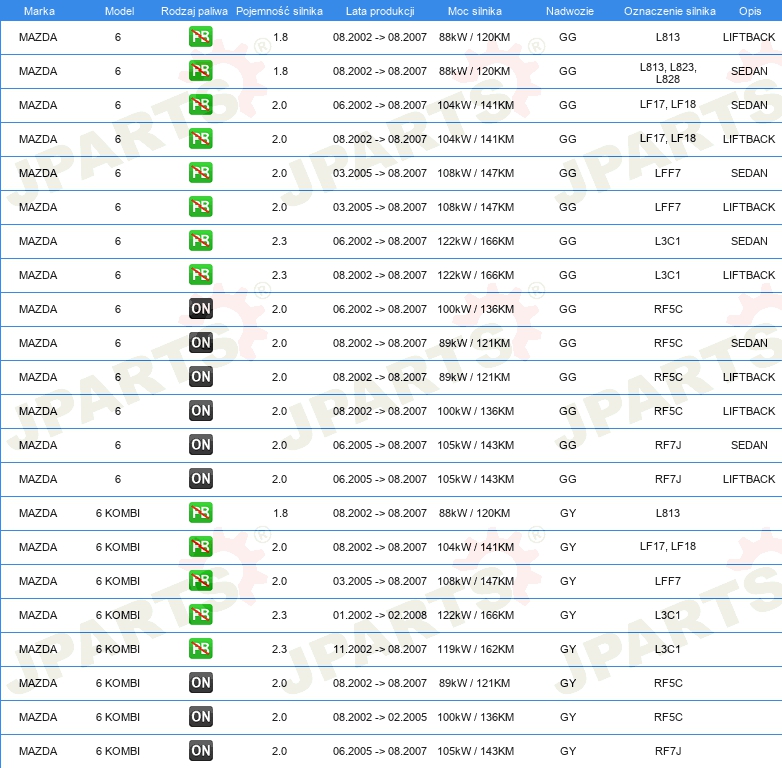
Task: Click petrol icon in 6 KOMBI LF17, LF18 row
Action: [x=200, y=547]
